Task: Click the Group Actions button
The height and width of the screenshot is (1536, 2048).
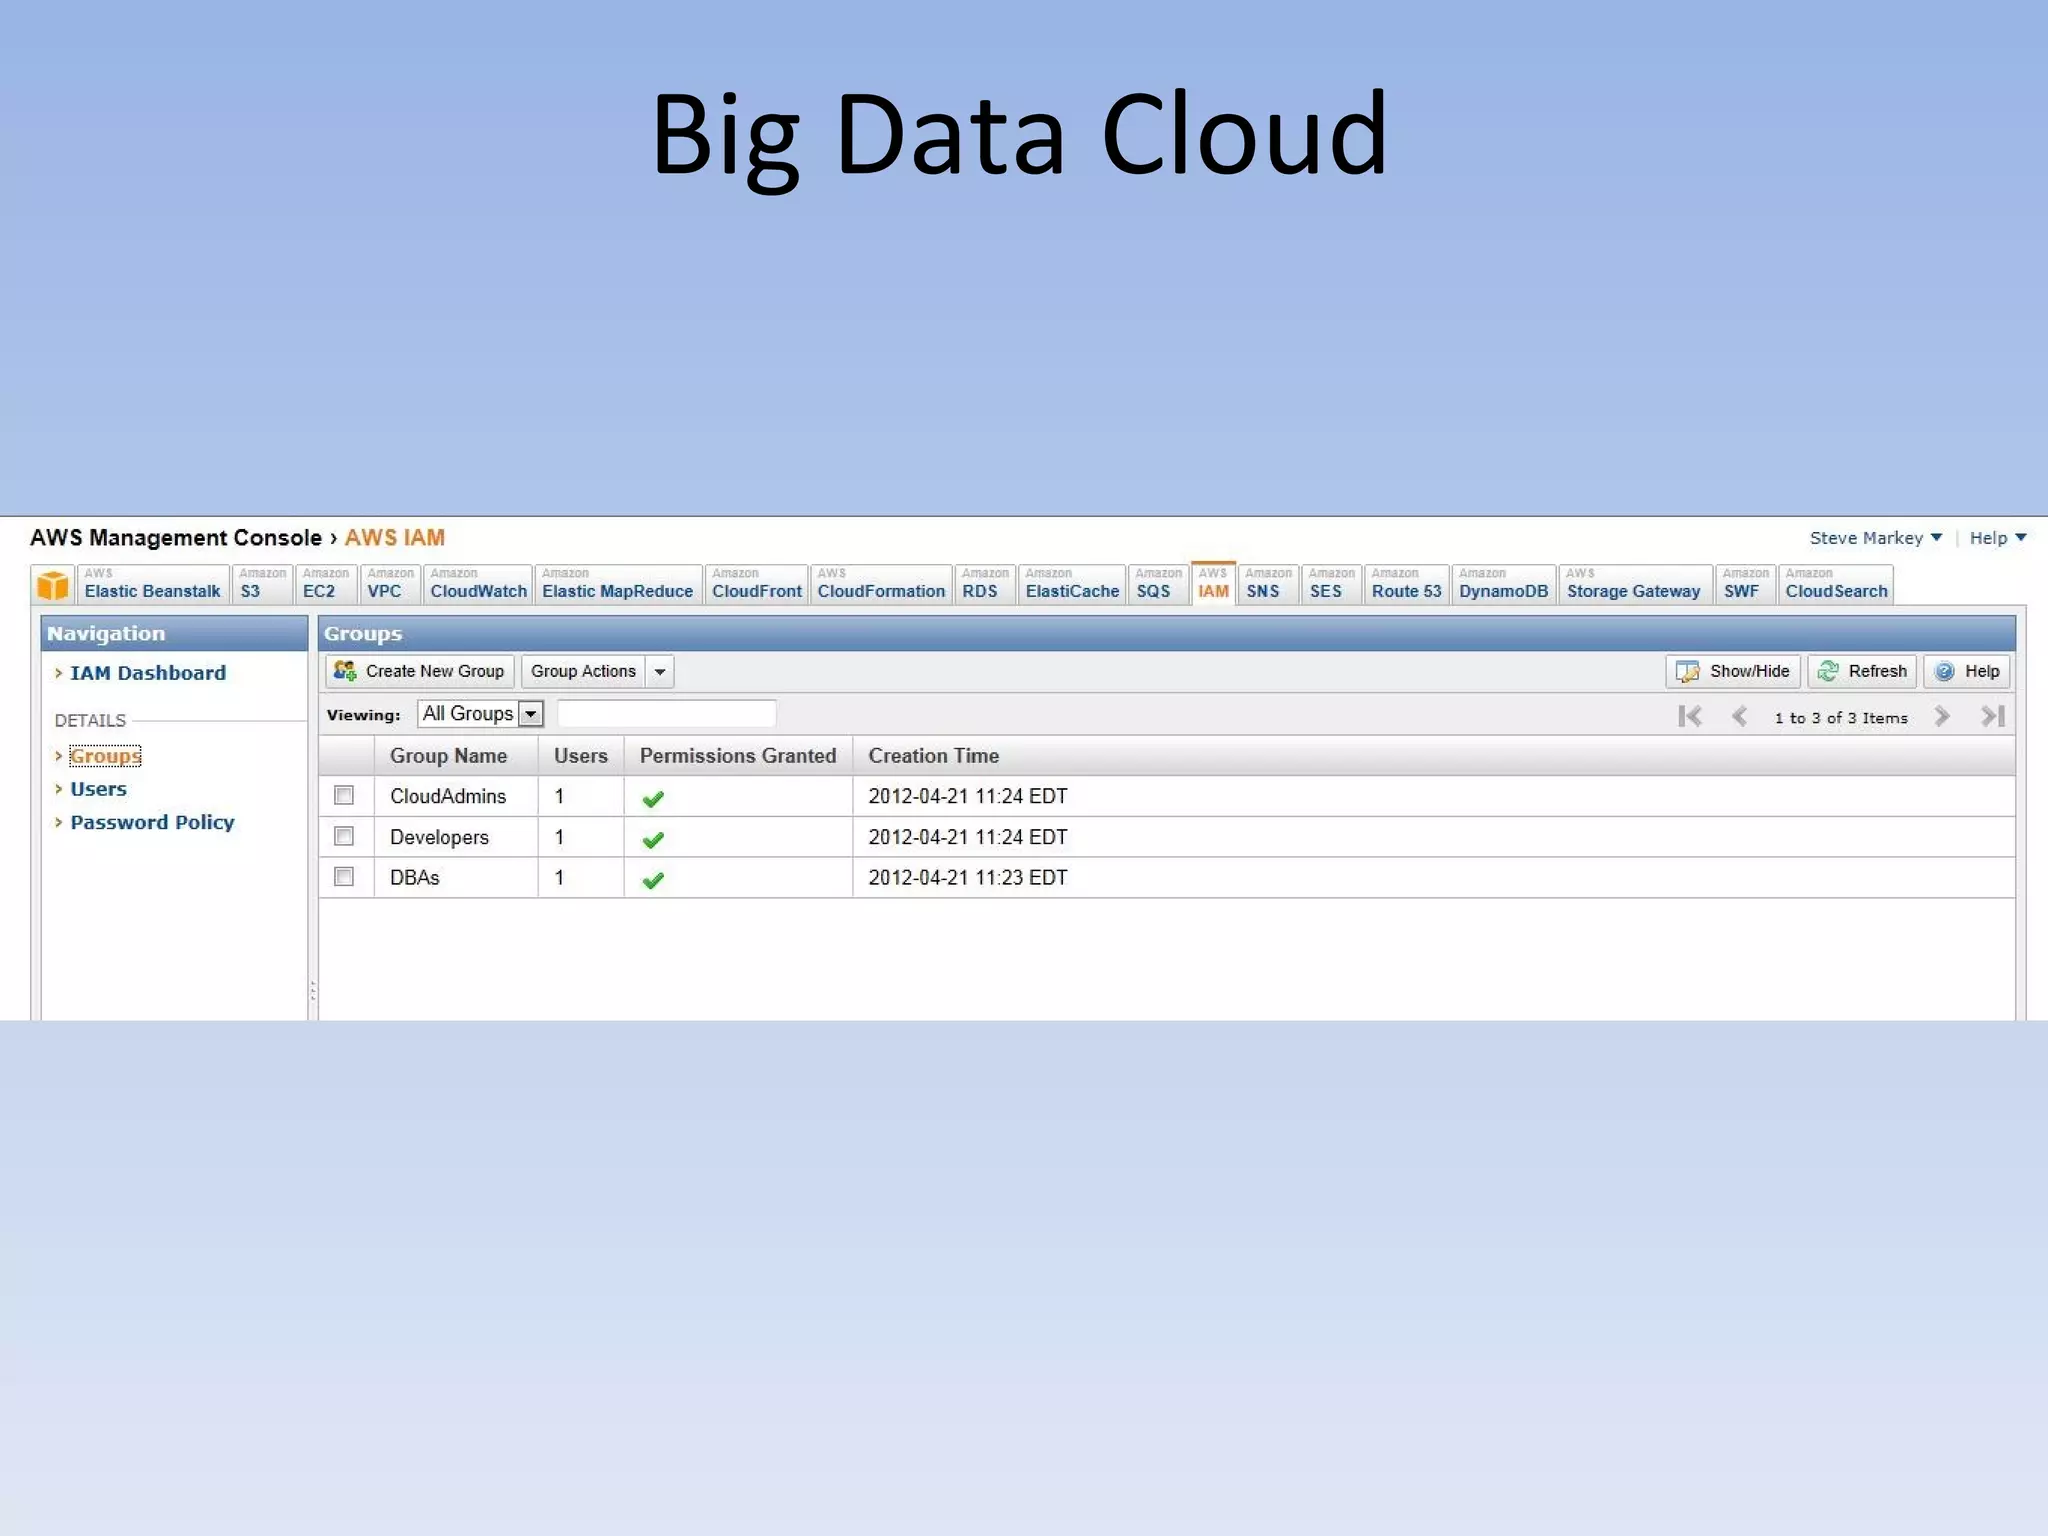Action: coord(583,672)
